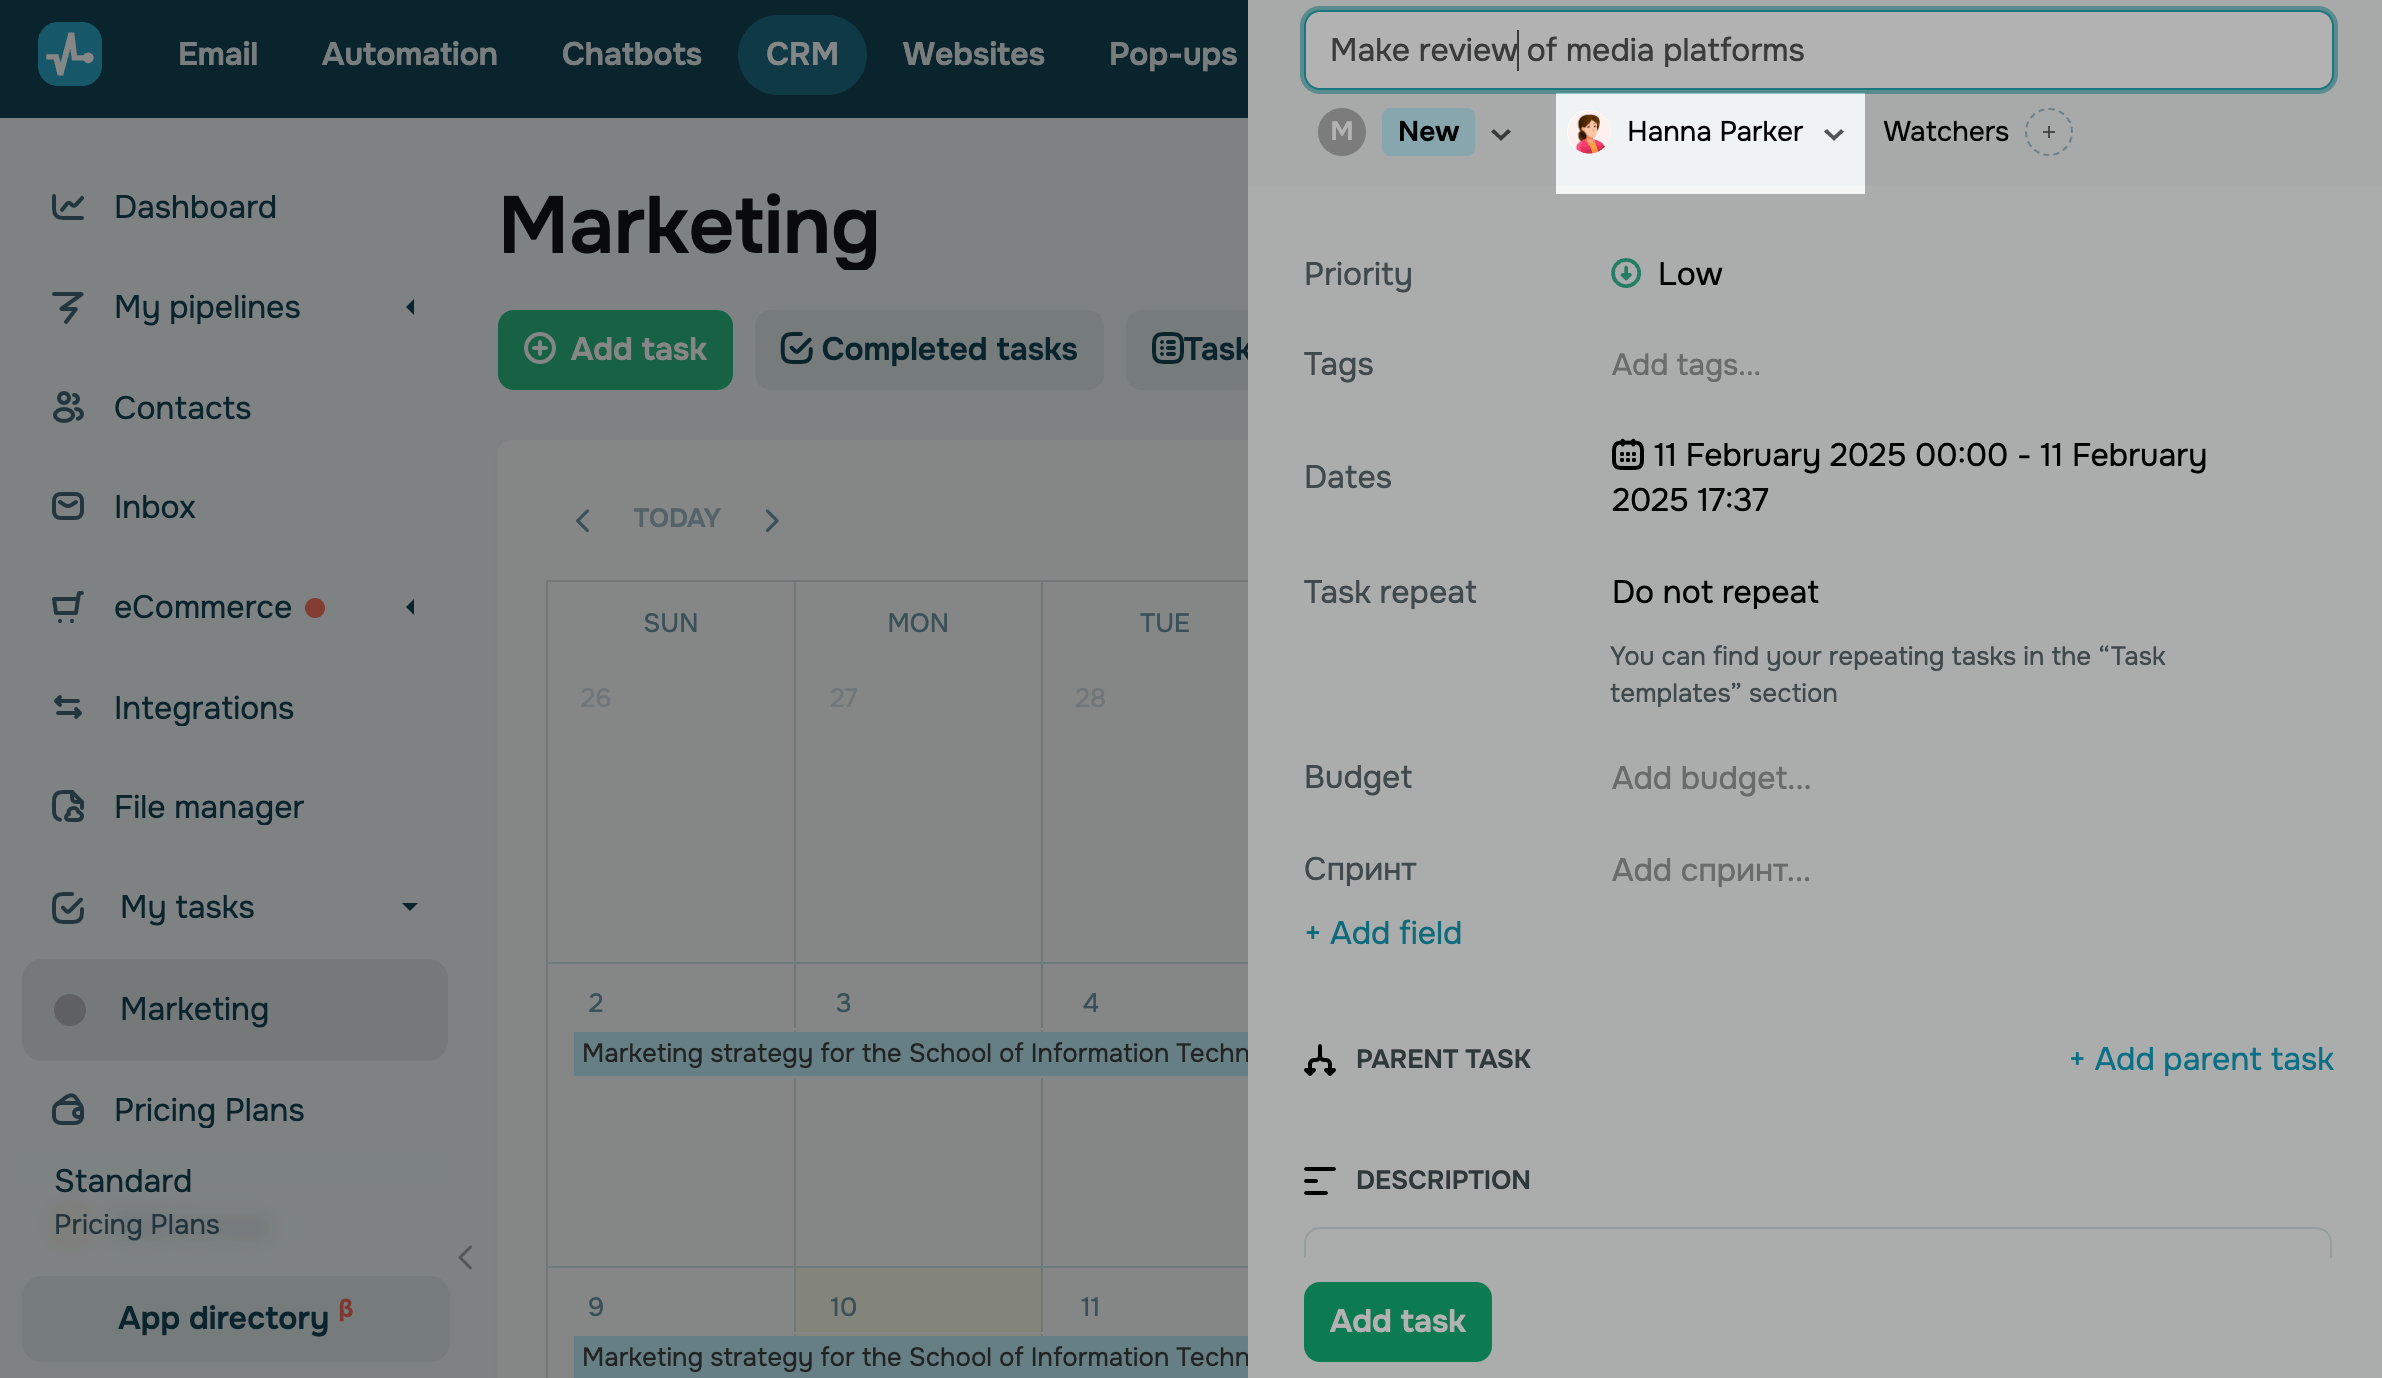Switch to the CRM tab
The image size is (2382, 1378).
(x=801, y=54)
